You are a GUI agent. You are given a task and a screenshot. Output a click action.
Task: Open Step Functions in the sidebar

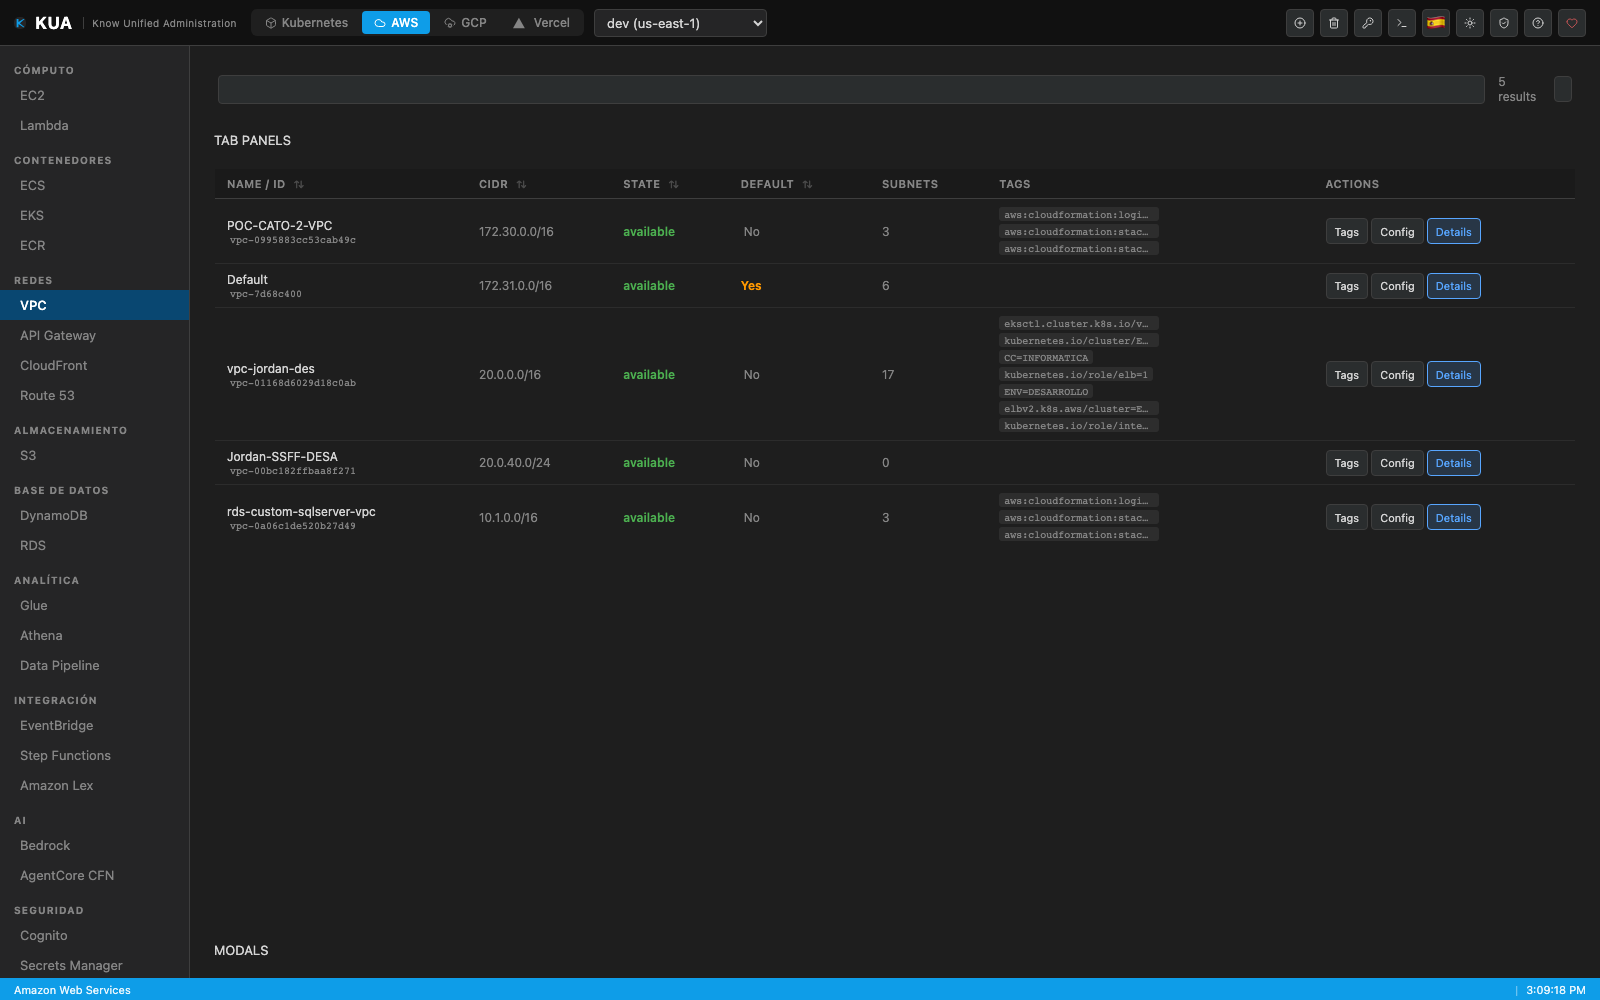tap(95, 756)
